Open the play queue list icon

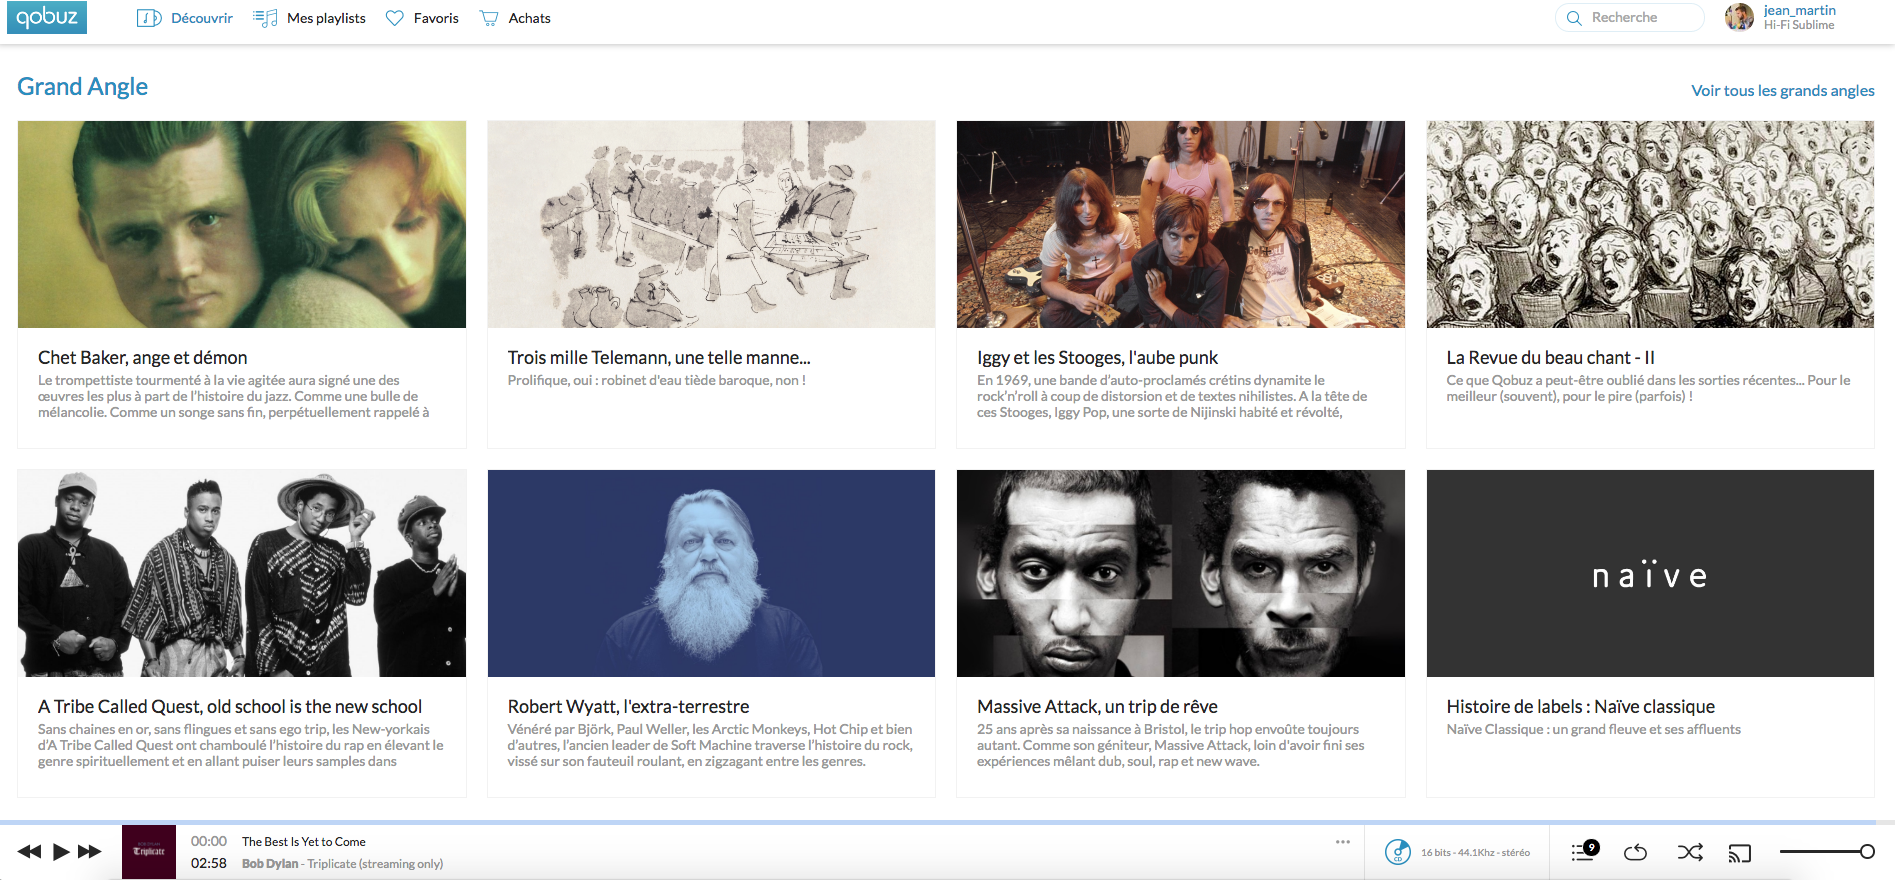[1585, 851]
